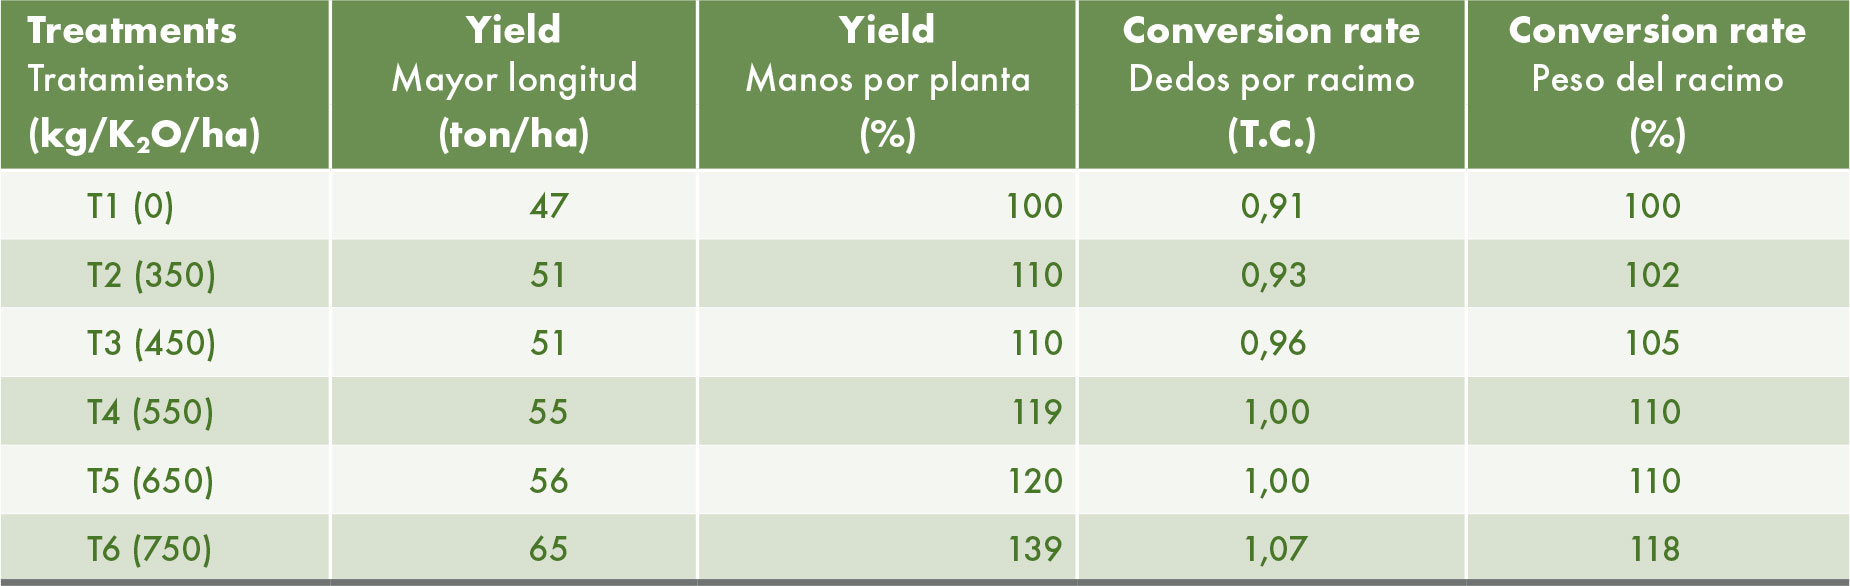1850x586 pixels.
Task: Select the 56 ton/ha yield cell
Action: [548, 481]
